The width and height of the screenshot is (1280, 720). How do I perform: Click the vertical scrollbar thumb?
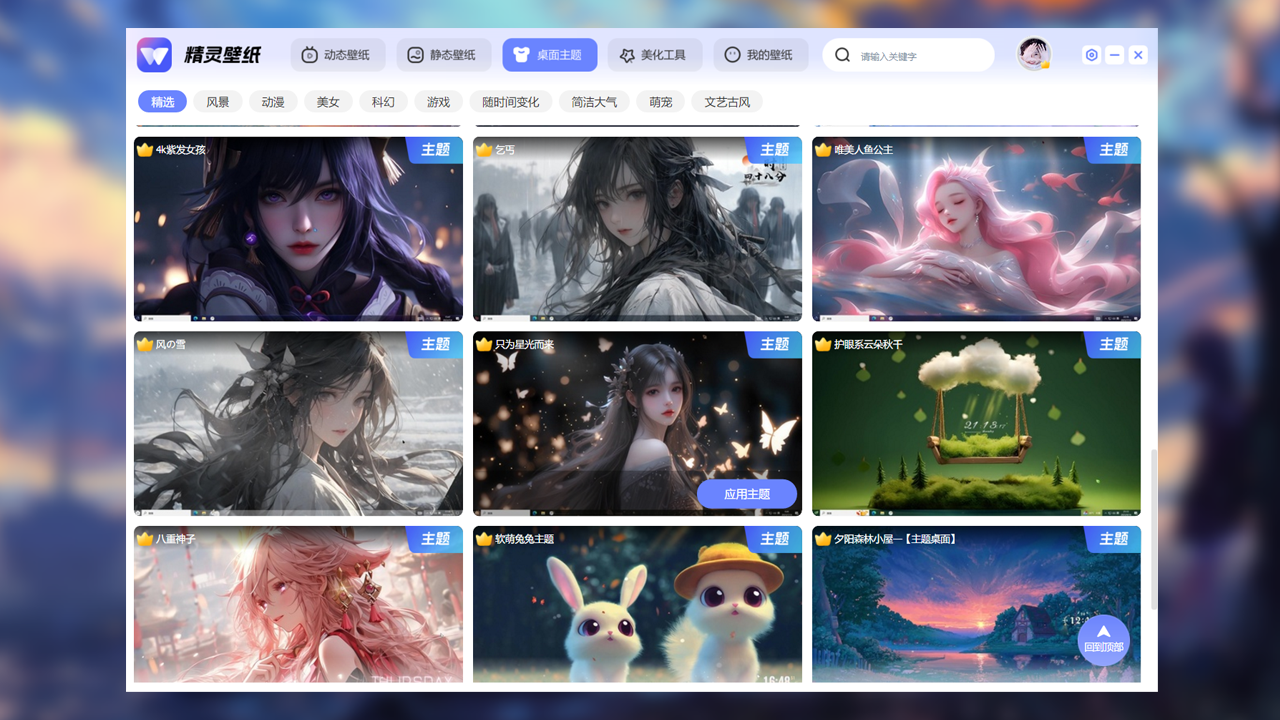click(x=1154, y=530)
